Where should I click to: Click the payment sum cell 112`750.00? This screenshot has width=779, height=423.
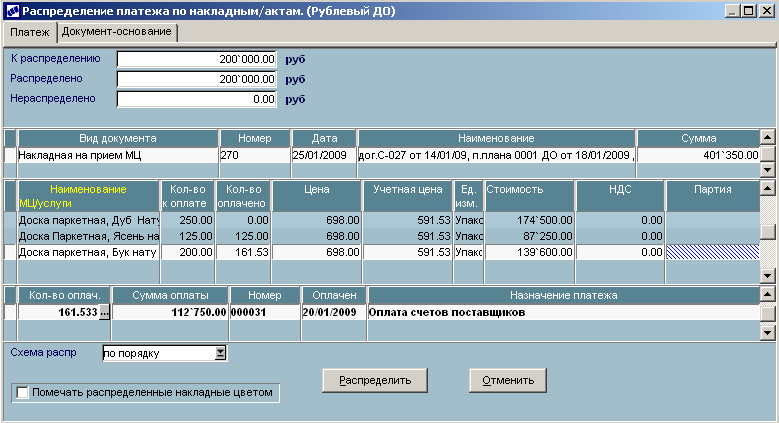coord(170,312)
